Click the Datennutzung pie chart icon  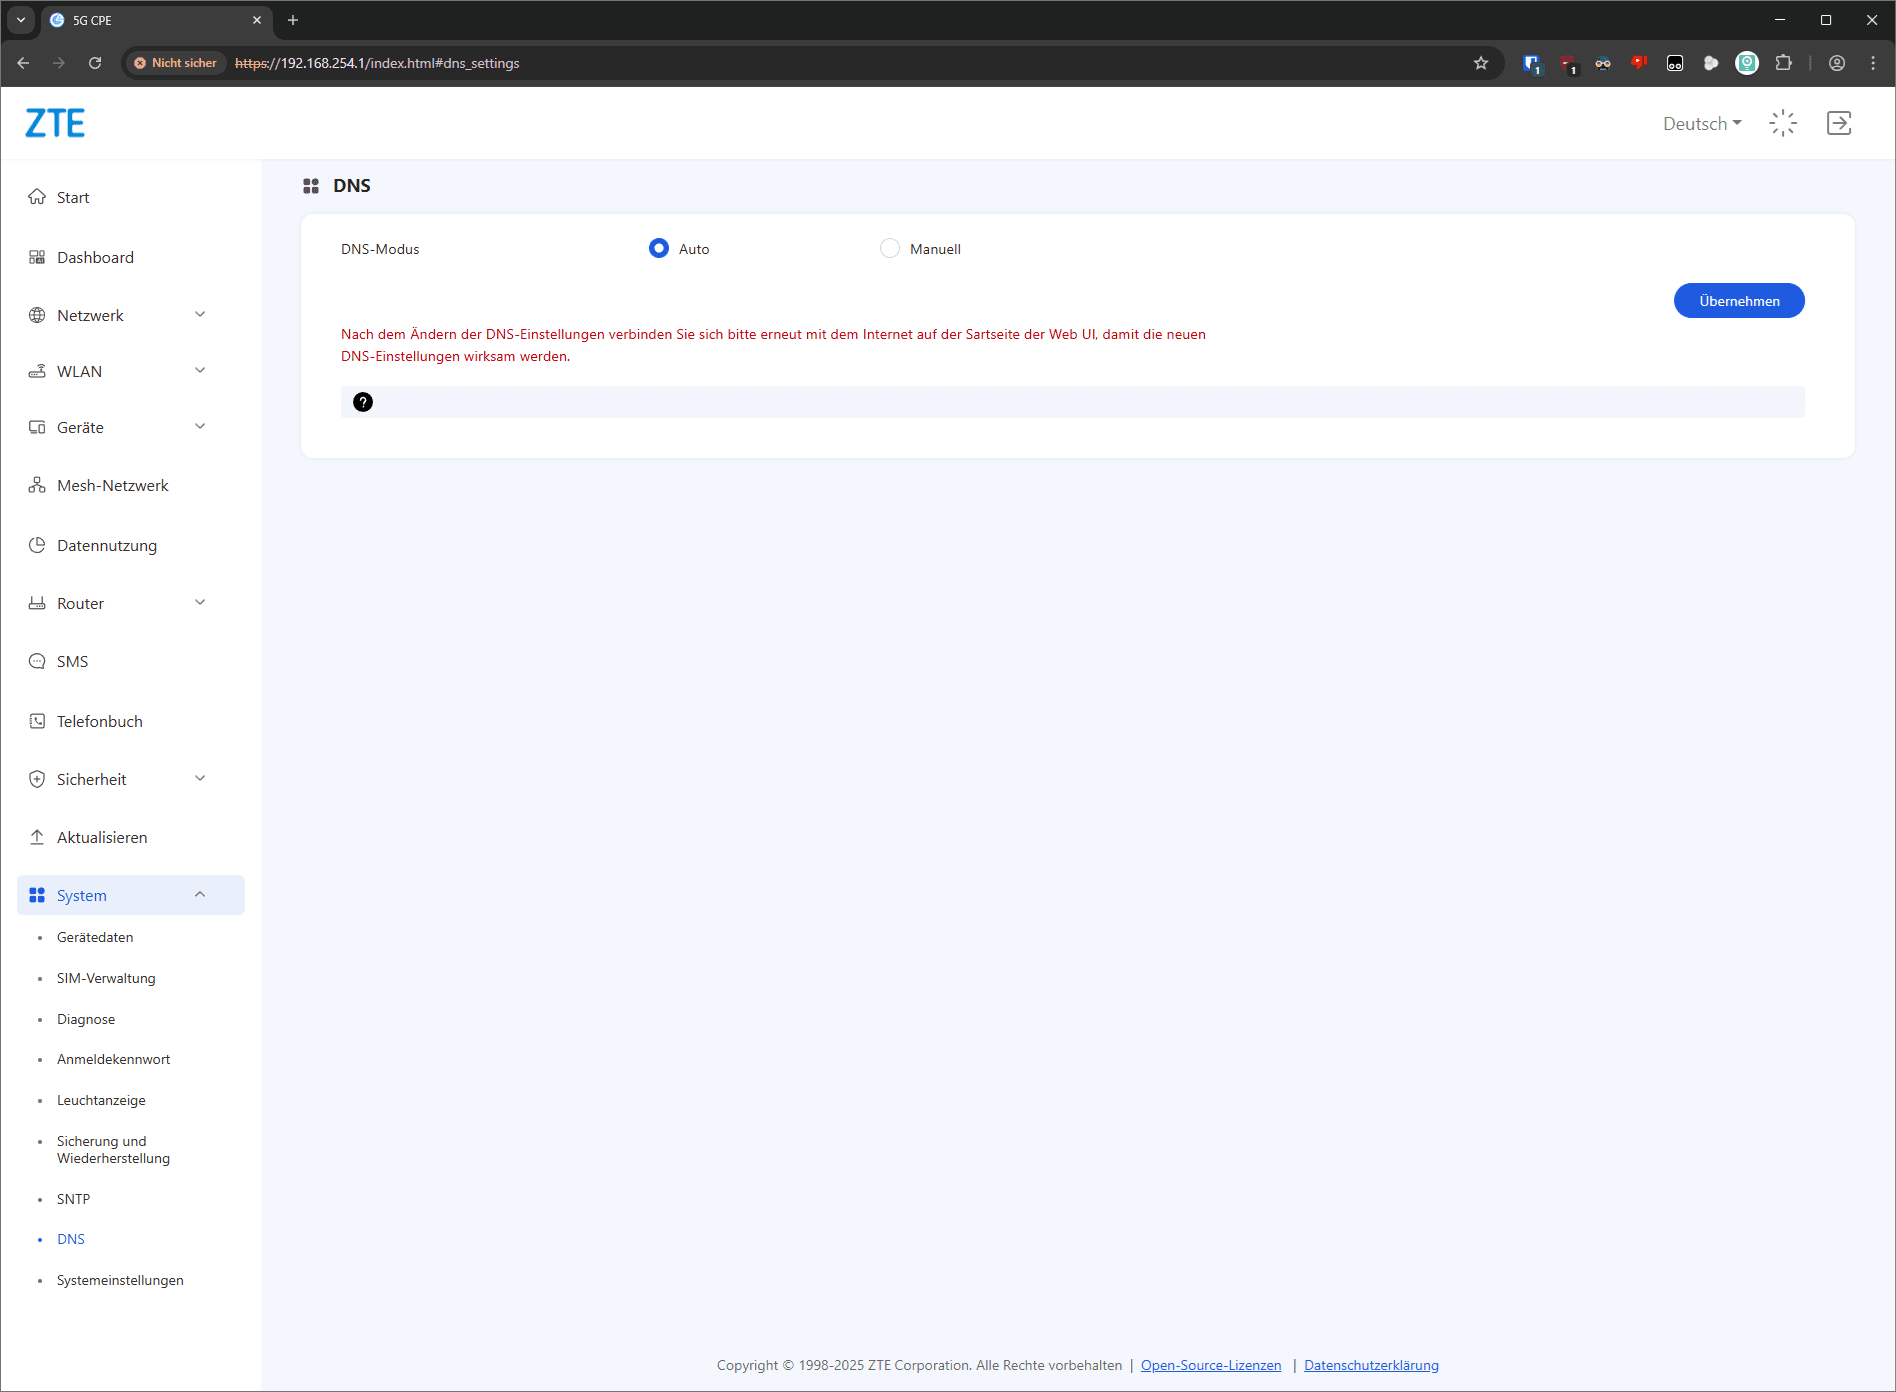click(37, 545)
